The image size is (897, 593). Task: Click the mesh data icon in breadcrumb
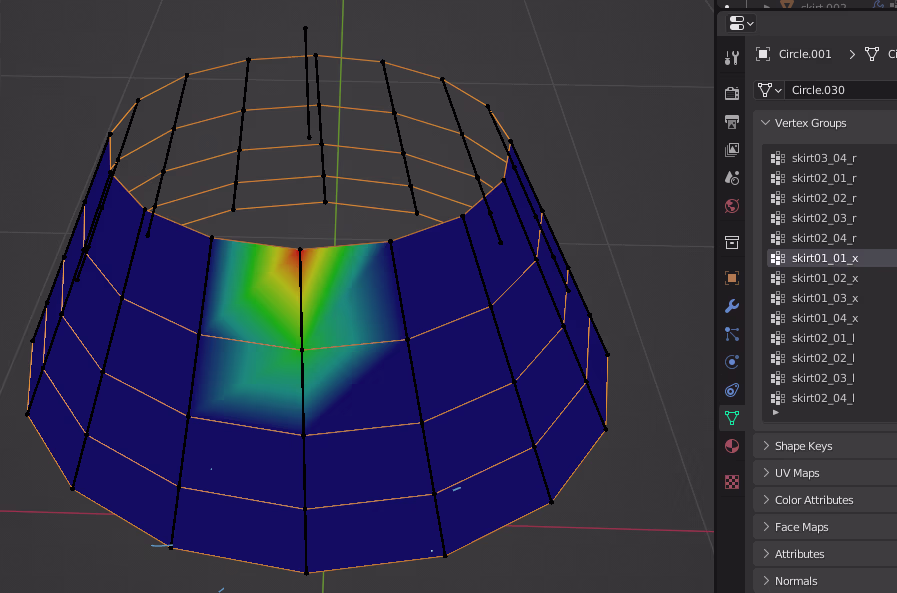[872, 54]
